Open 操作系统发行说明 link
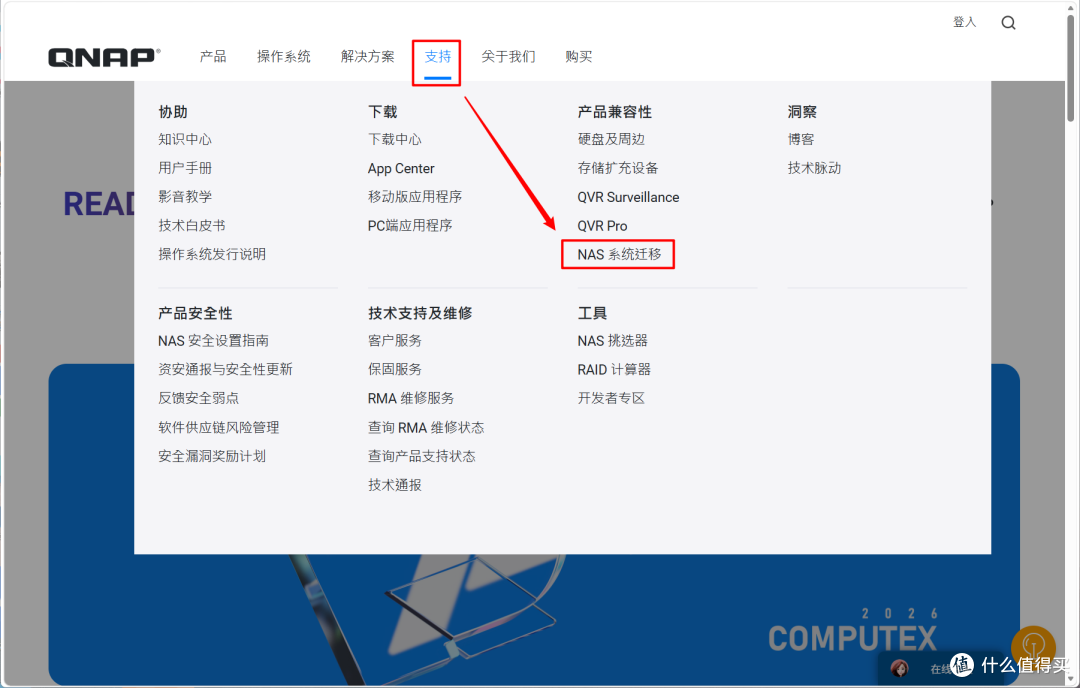Screen dimensions: 1080x688 pyautogui.click(x=212, y=254)
